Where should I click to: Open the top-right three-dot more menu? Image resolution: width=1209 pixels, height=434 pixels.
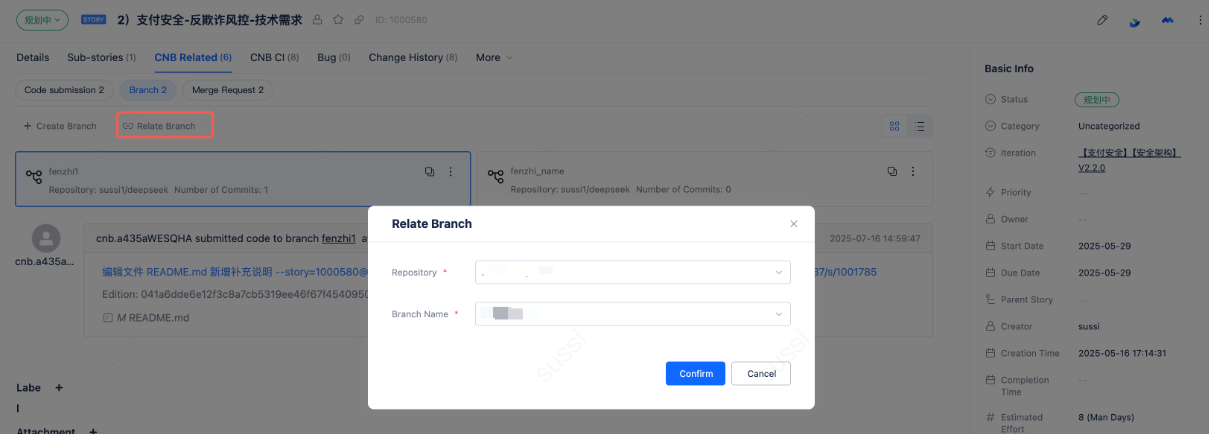click(1200, 20)
